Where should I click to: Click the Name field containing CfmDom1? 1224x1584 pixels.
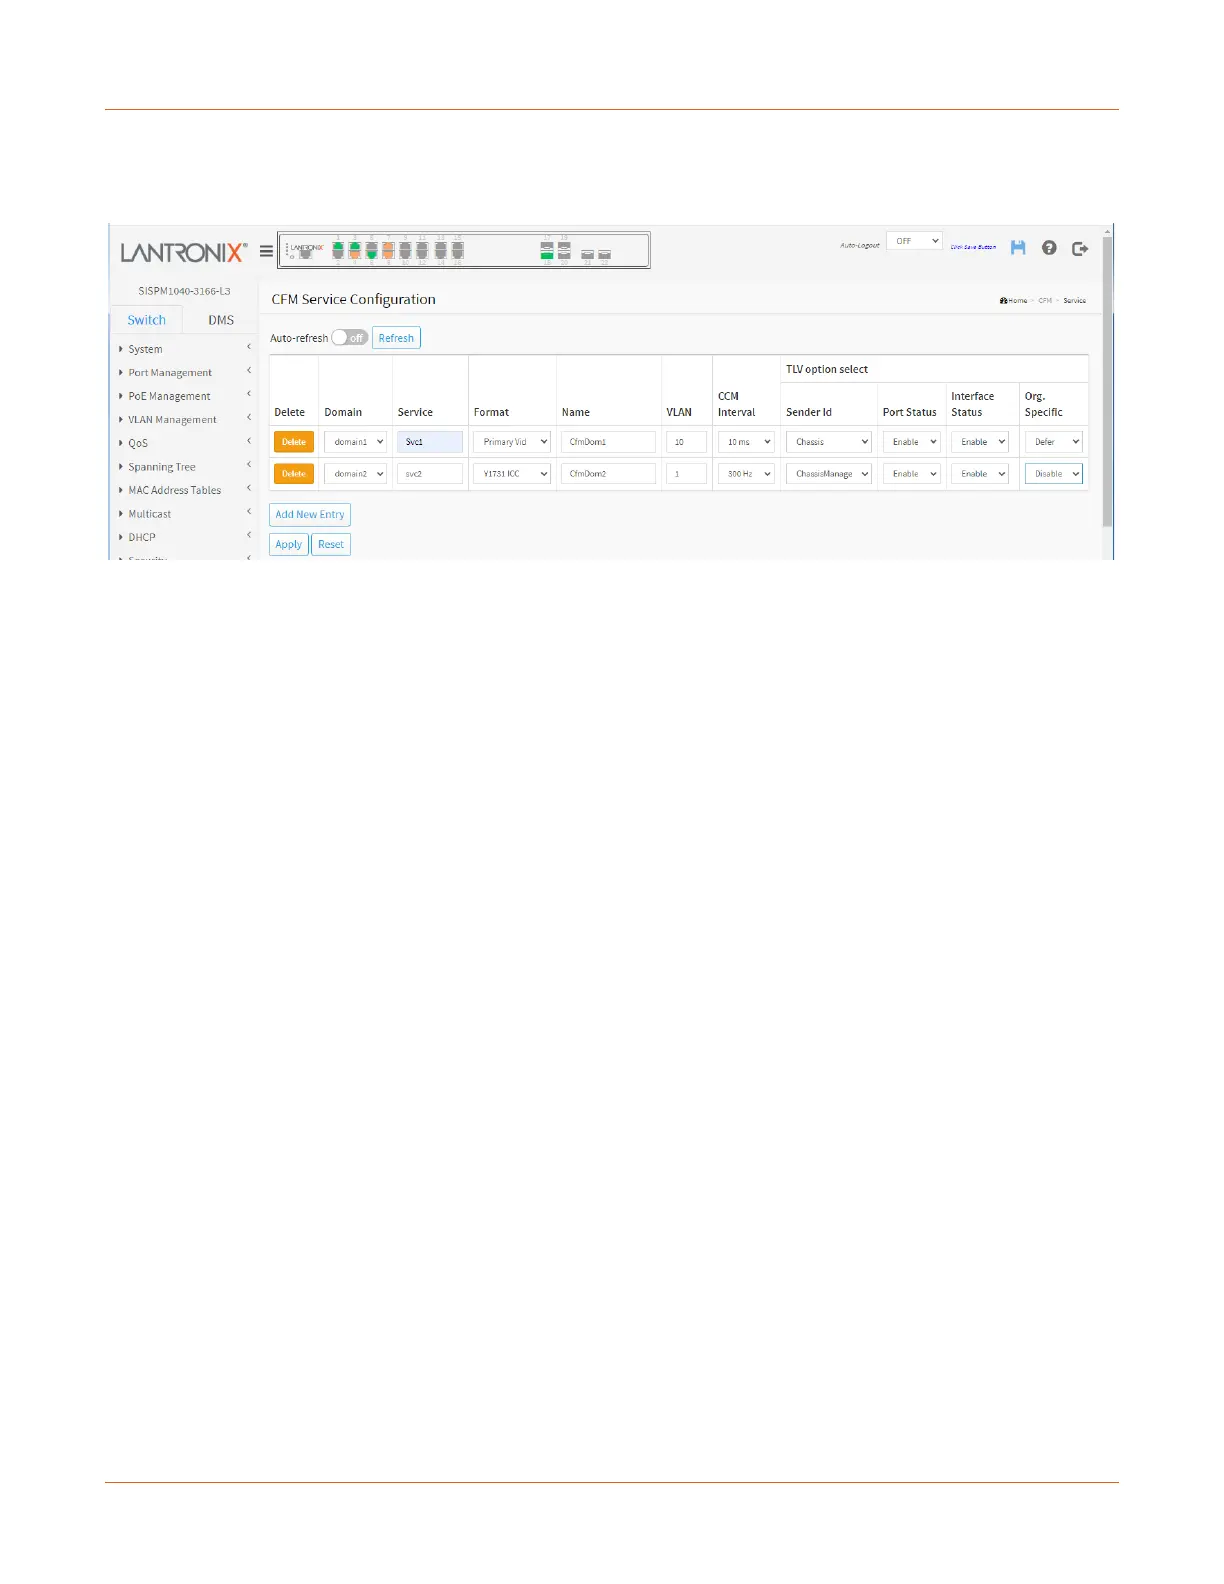tap(608, 442)
